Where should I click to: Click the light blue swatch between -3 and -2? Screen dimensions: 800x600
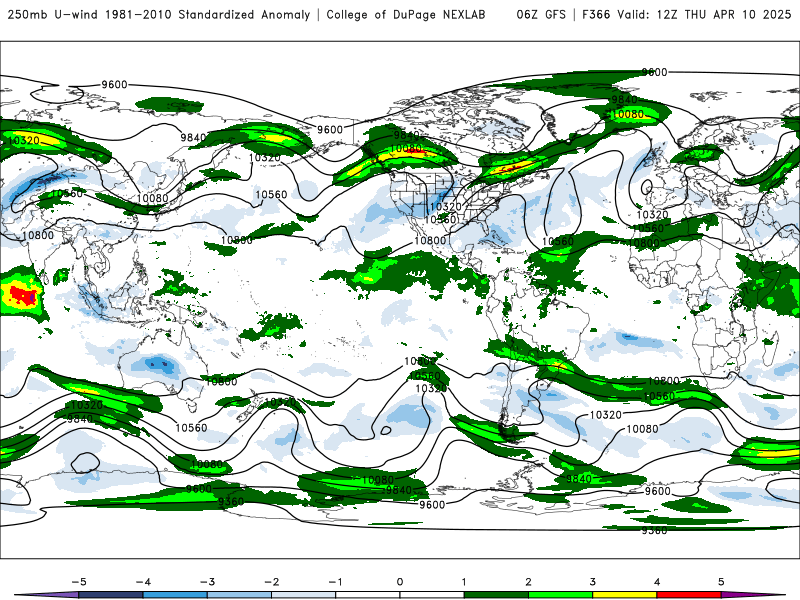coord(239,595)
